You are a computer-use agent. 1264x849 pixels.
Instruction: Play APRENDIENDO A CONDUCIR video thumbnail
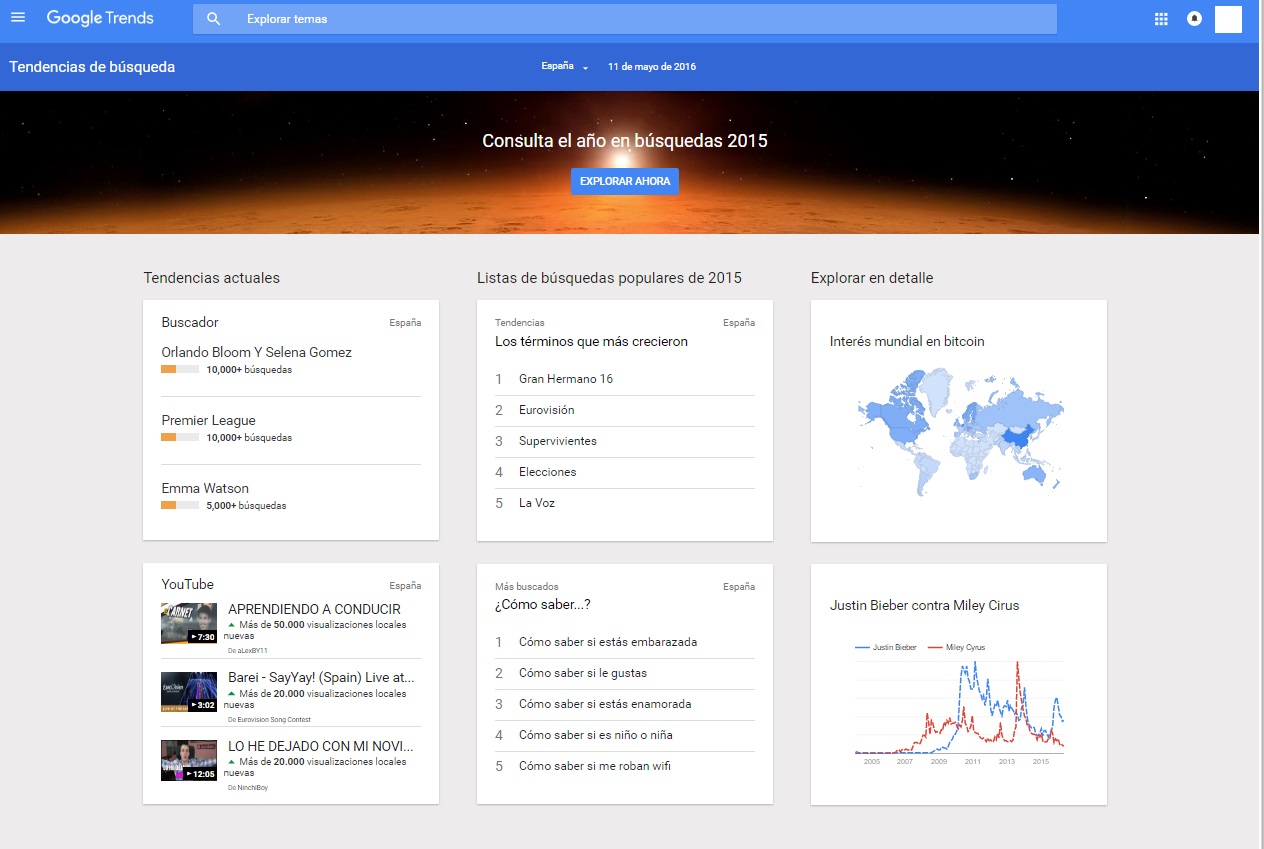(189, 624)
